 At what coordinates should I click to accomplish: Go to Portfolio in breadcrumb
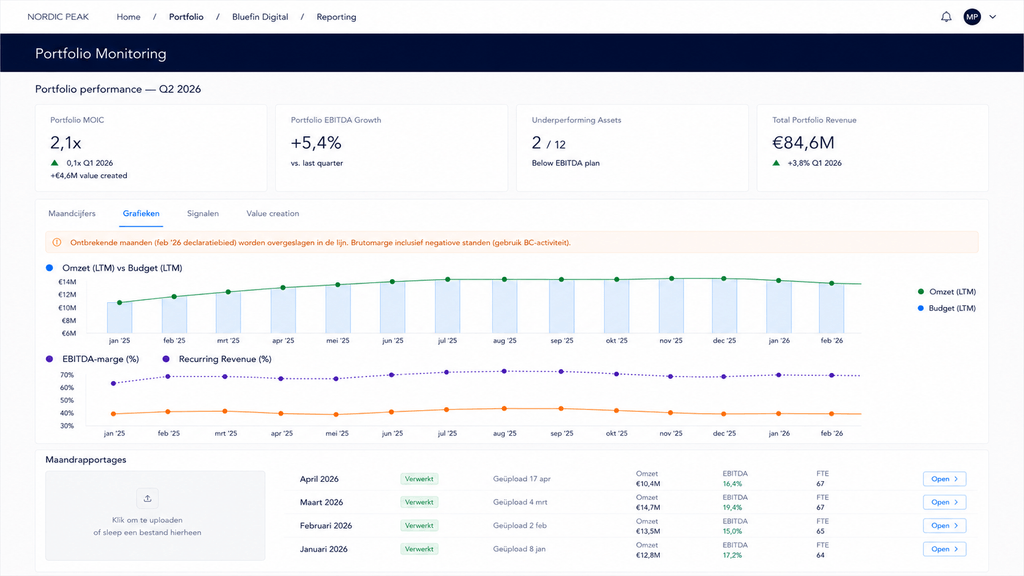(x=186, y=17)
